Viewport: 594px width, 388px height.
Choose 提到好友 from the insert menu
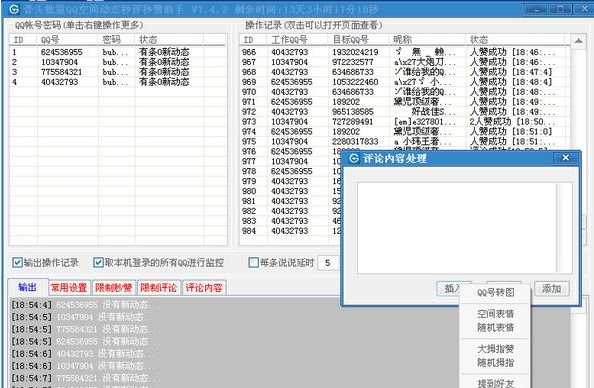coord(496,383)
